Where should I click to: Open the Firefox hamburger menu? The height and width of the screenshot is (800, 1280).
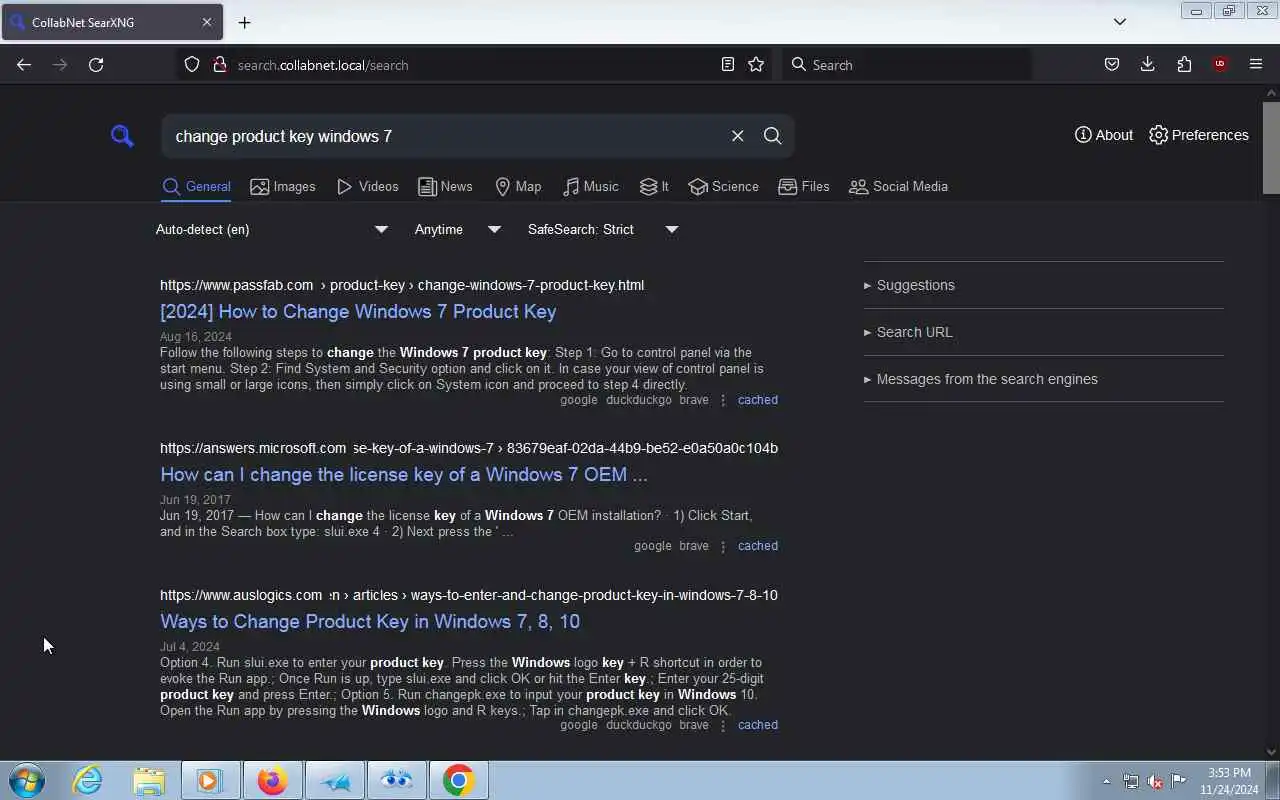point(1256,64)
